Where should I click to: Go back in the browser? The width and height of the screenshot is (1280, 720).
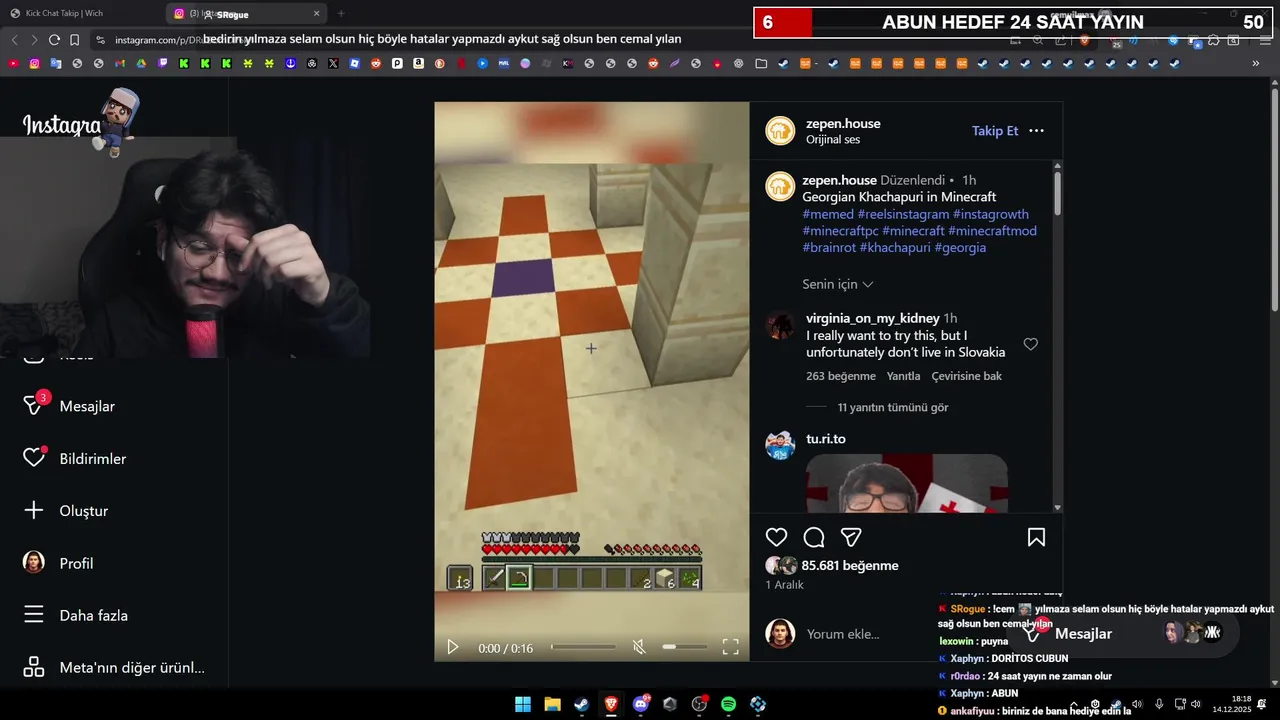[x=14, y=40]
